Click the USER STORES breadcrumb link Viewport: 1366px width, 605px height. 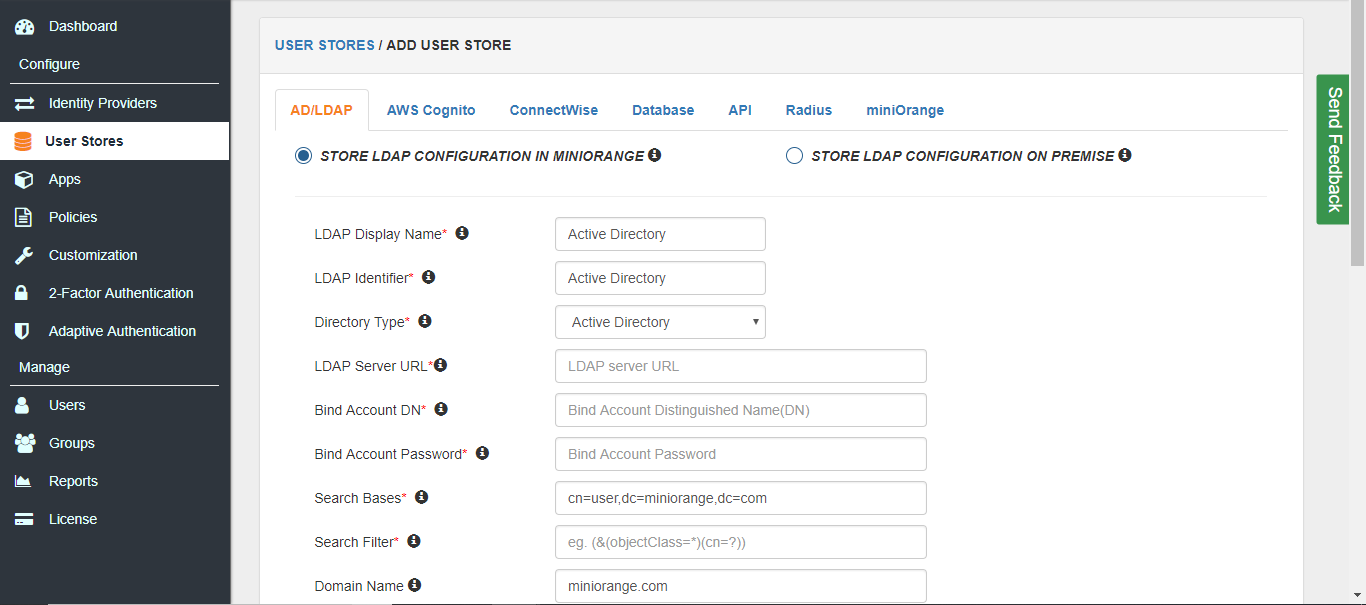click(x=325, y=45)
